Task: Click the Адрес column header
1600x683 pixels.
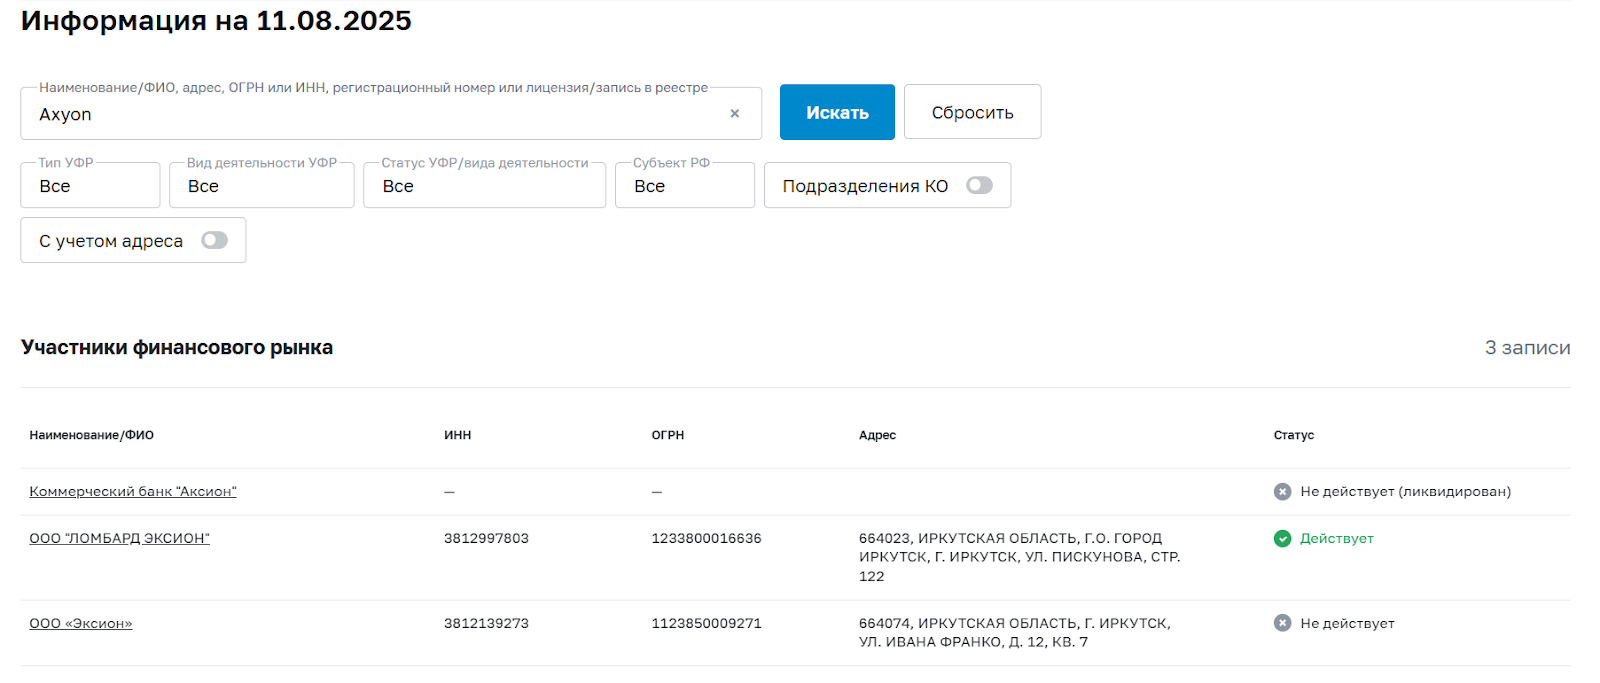Action: pos(877,435)
